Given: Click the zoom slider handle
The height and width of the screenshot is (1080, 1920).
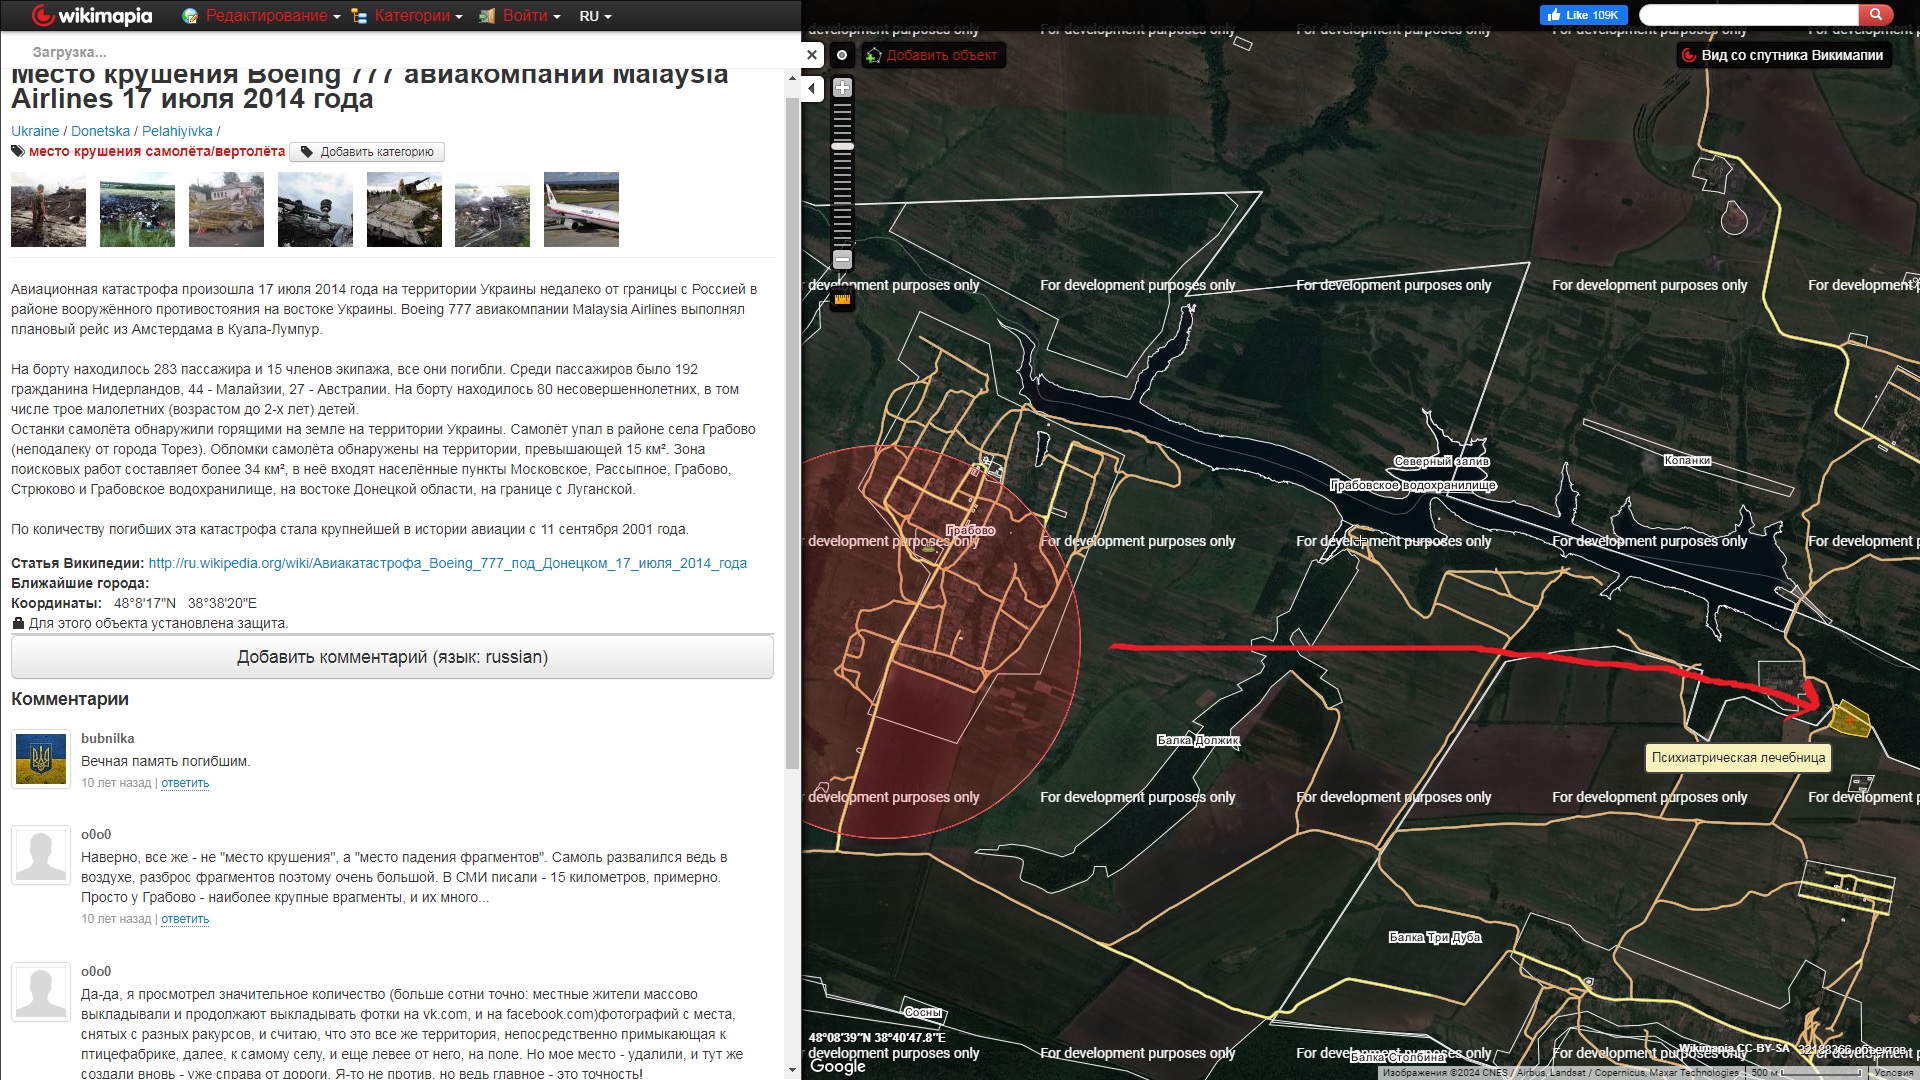Looking at the screenshot, I should (842, 146).
